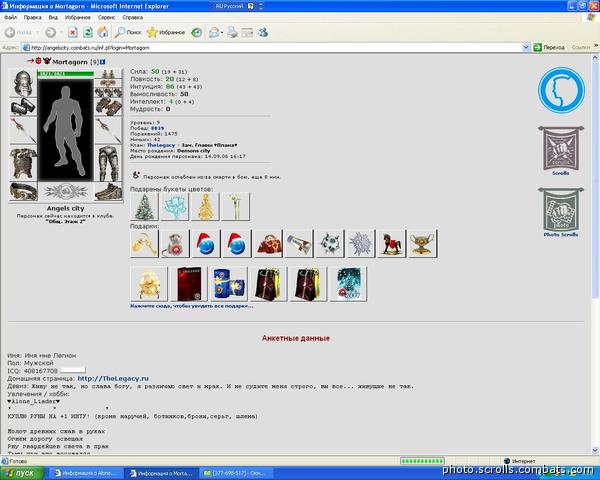The image size is (600, 480).
Task: Expand the Back button history dropdown
Action: click(x=38, y=33)
